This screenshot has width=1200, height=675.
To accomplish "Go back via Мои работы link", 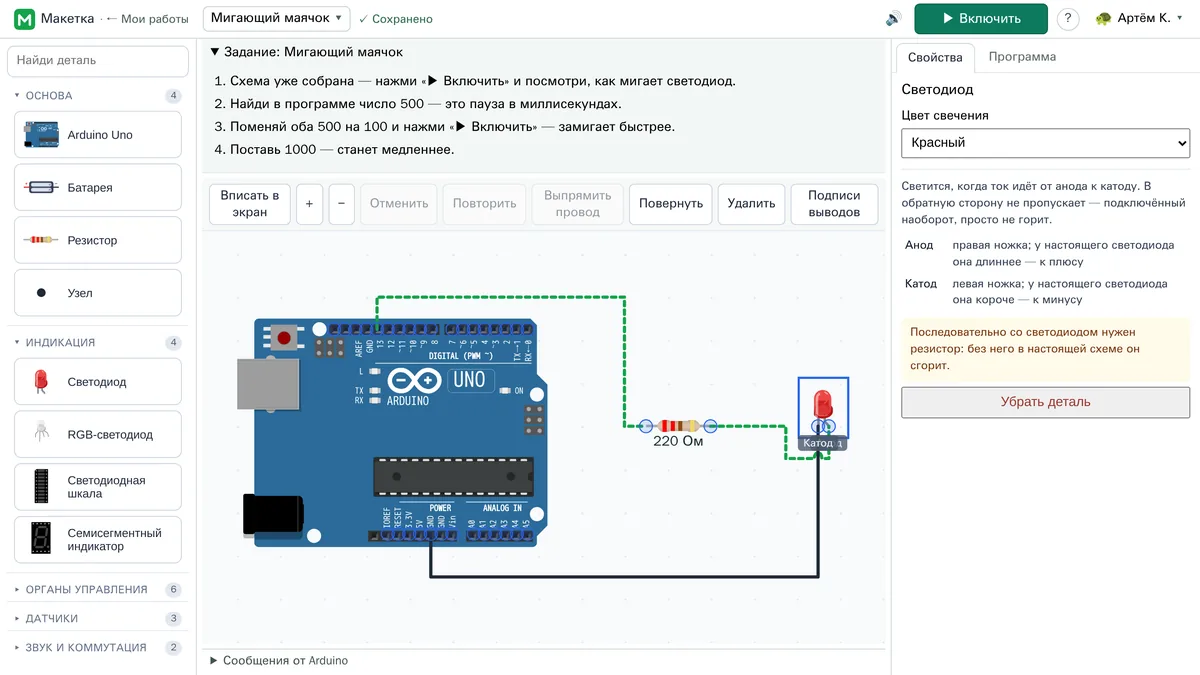I will (x=147, y=19).
